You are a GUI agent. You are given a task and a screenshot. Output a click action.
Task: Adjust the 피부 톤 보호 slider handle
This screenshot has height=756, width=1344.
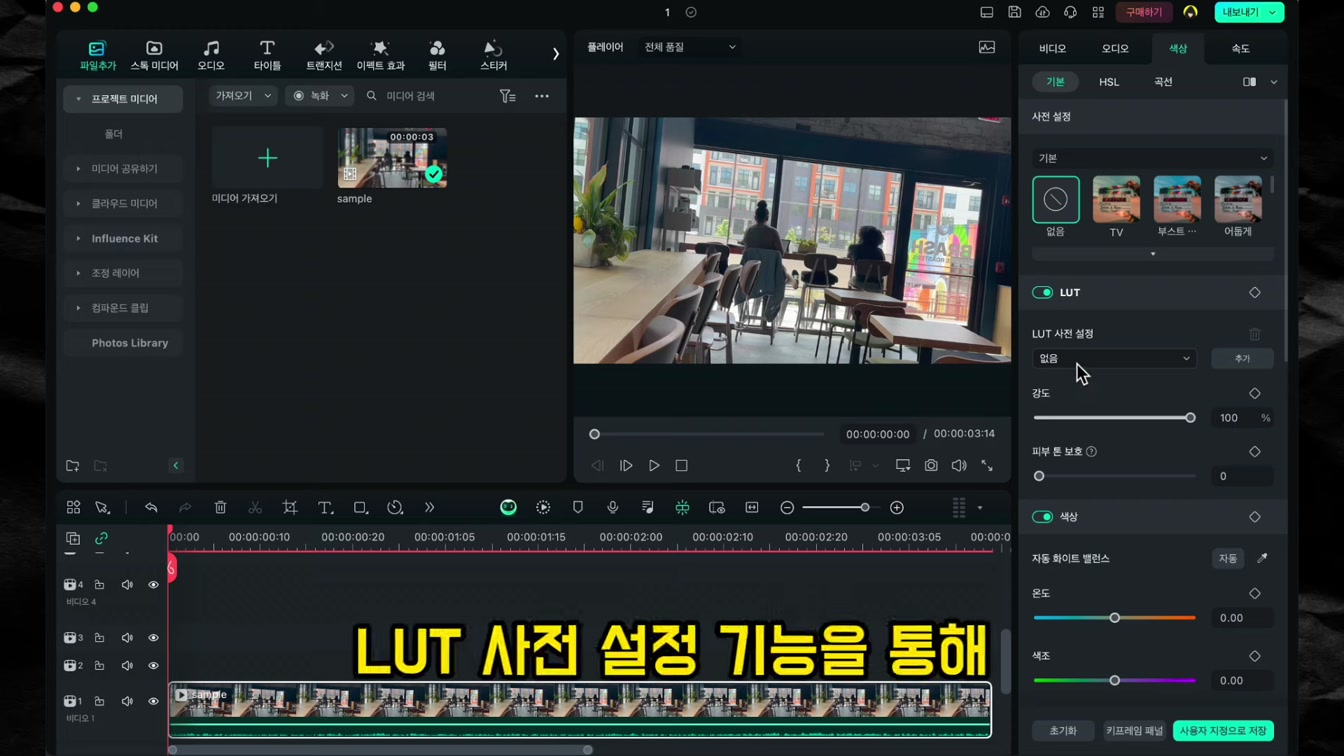coord(1039,476)
